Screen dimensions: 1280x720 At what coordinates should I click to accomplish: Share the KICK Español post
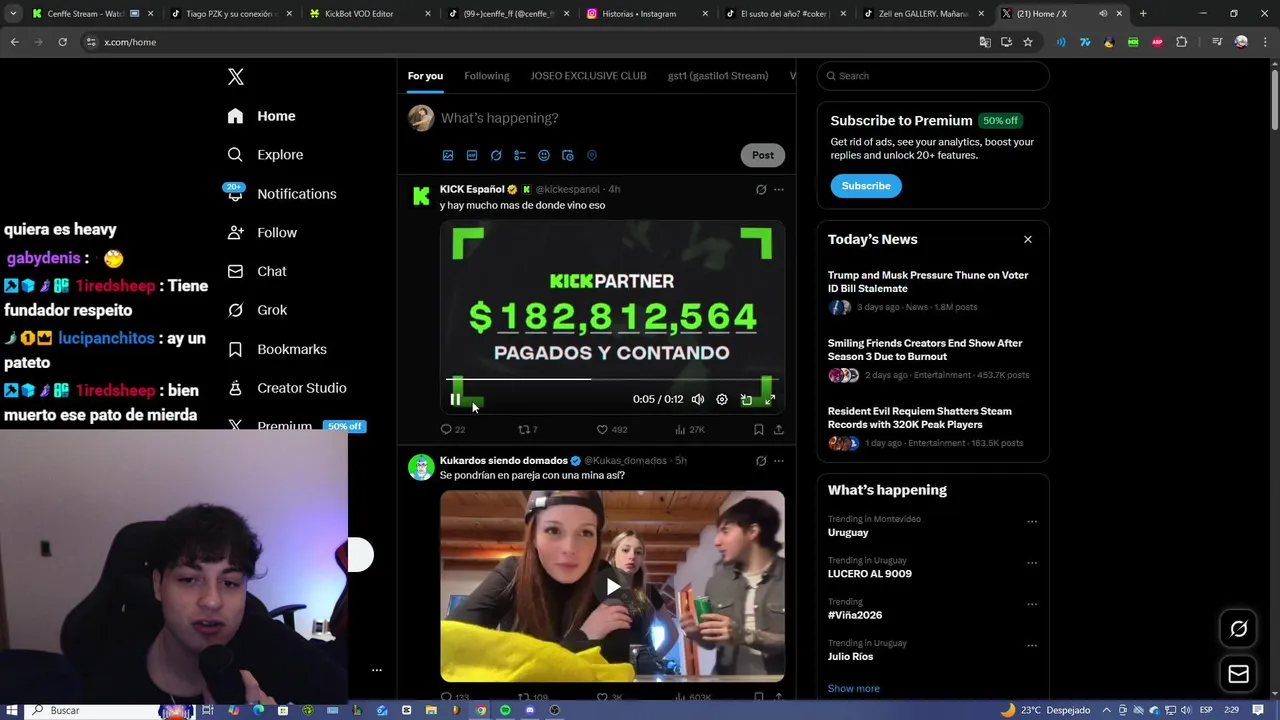click(779, 429)
